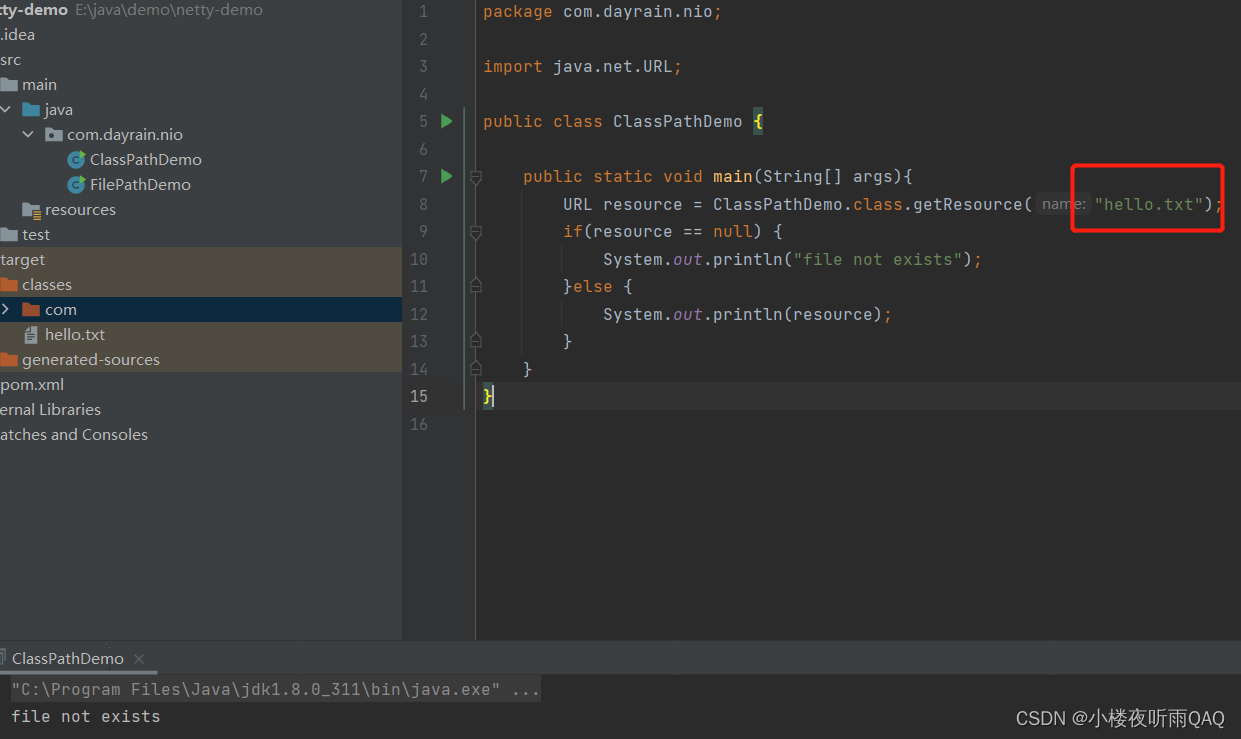
Task: Click if(resource == null) condition
Action: coord(672,232)
